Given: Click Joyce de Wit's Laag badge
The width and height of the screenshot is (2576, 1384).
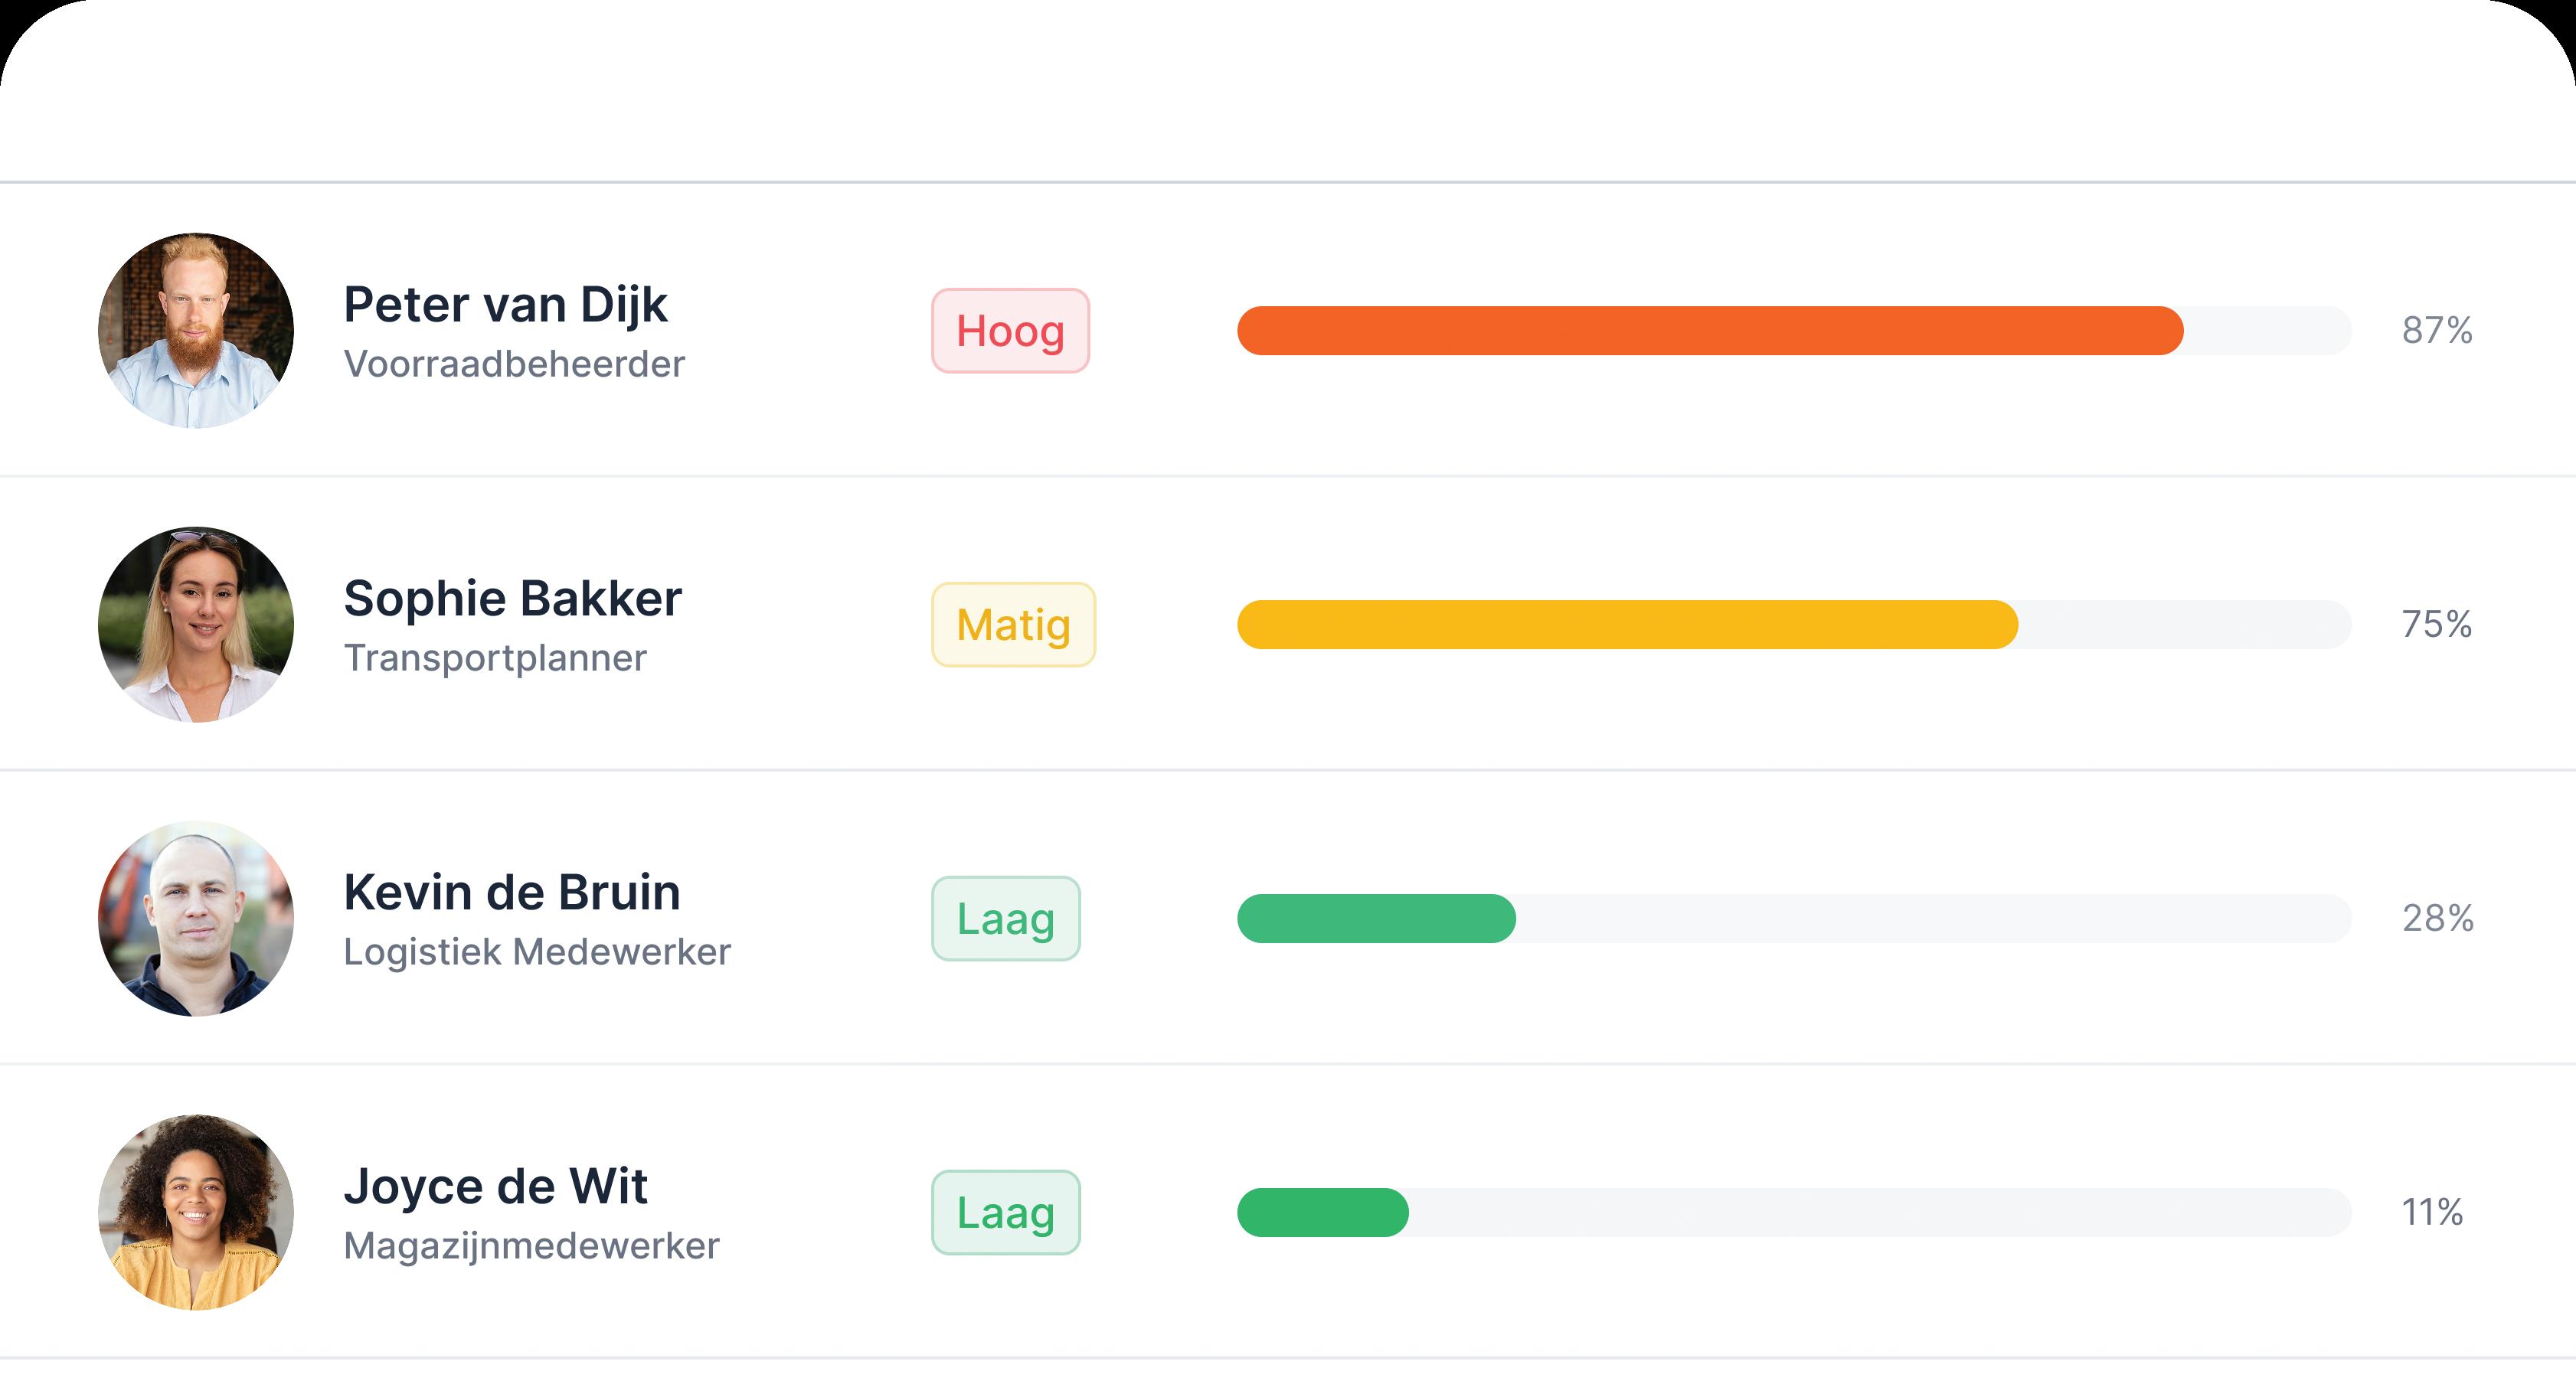Looking at the screenshot, I should tap(1006, 1213).
